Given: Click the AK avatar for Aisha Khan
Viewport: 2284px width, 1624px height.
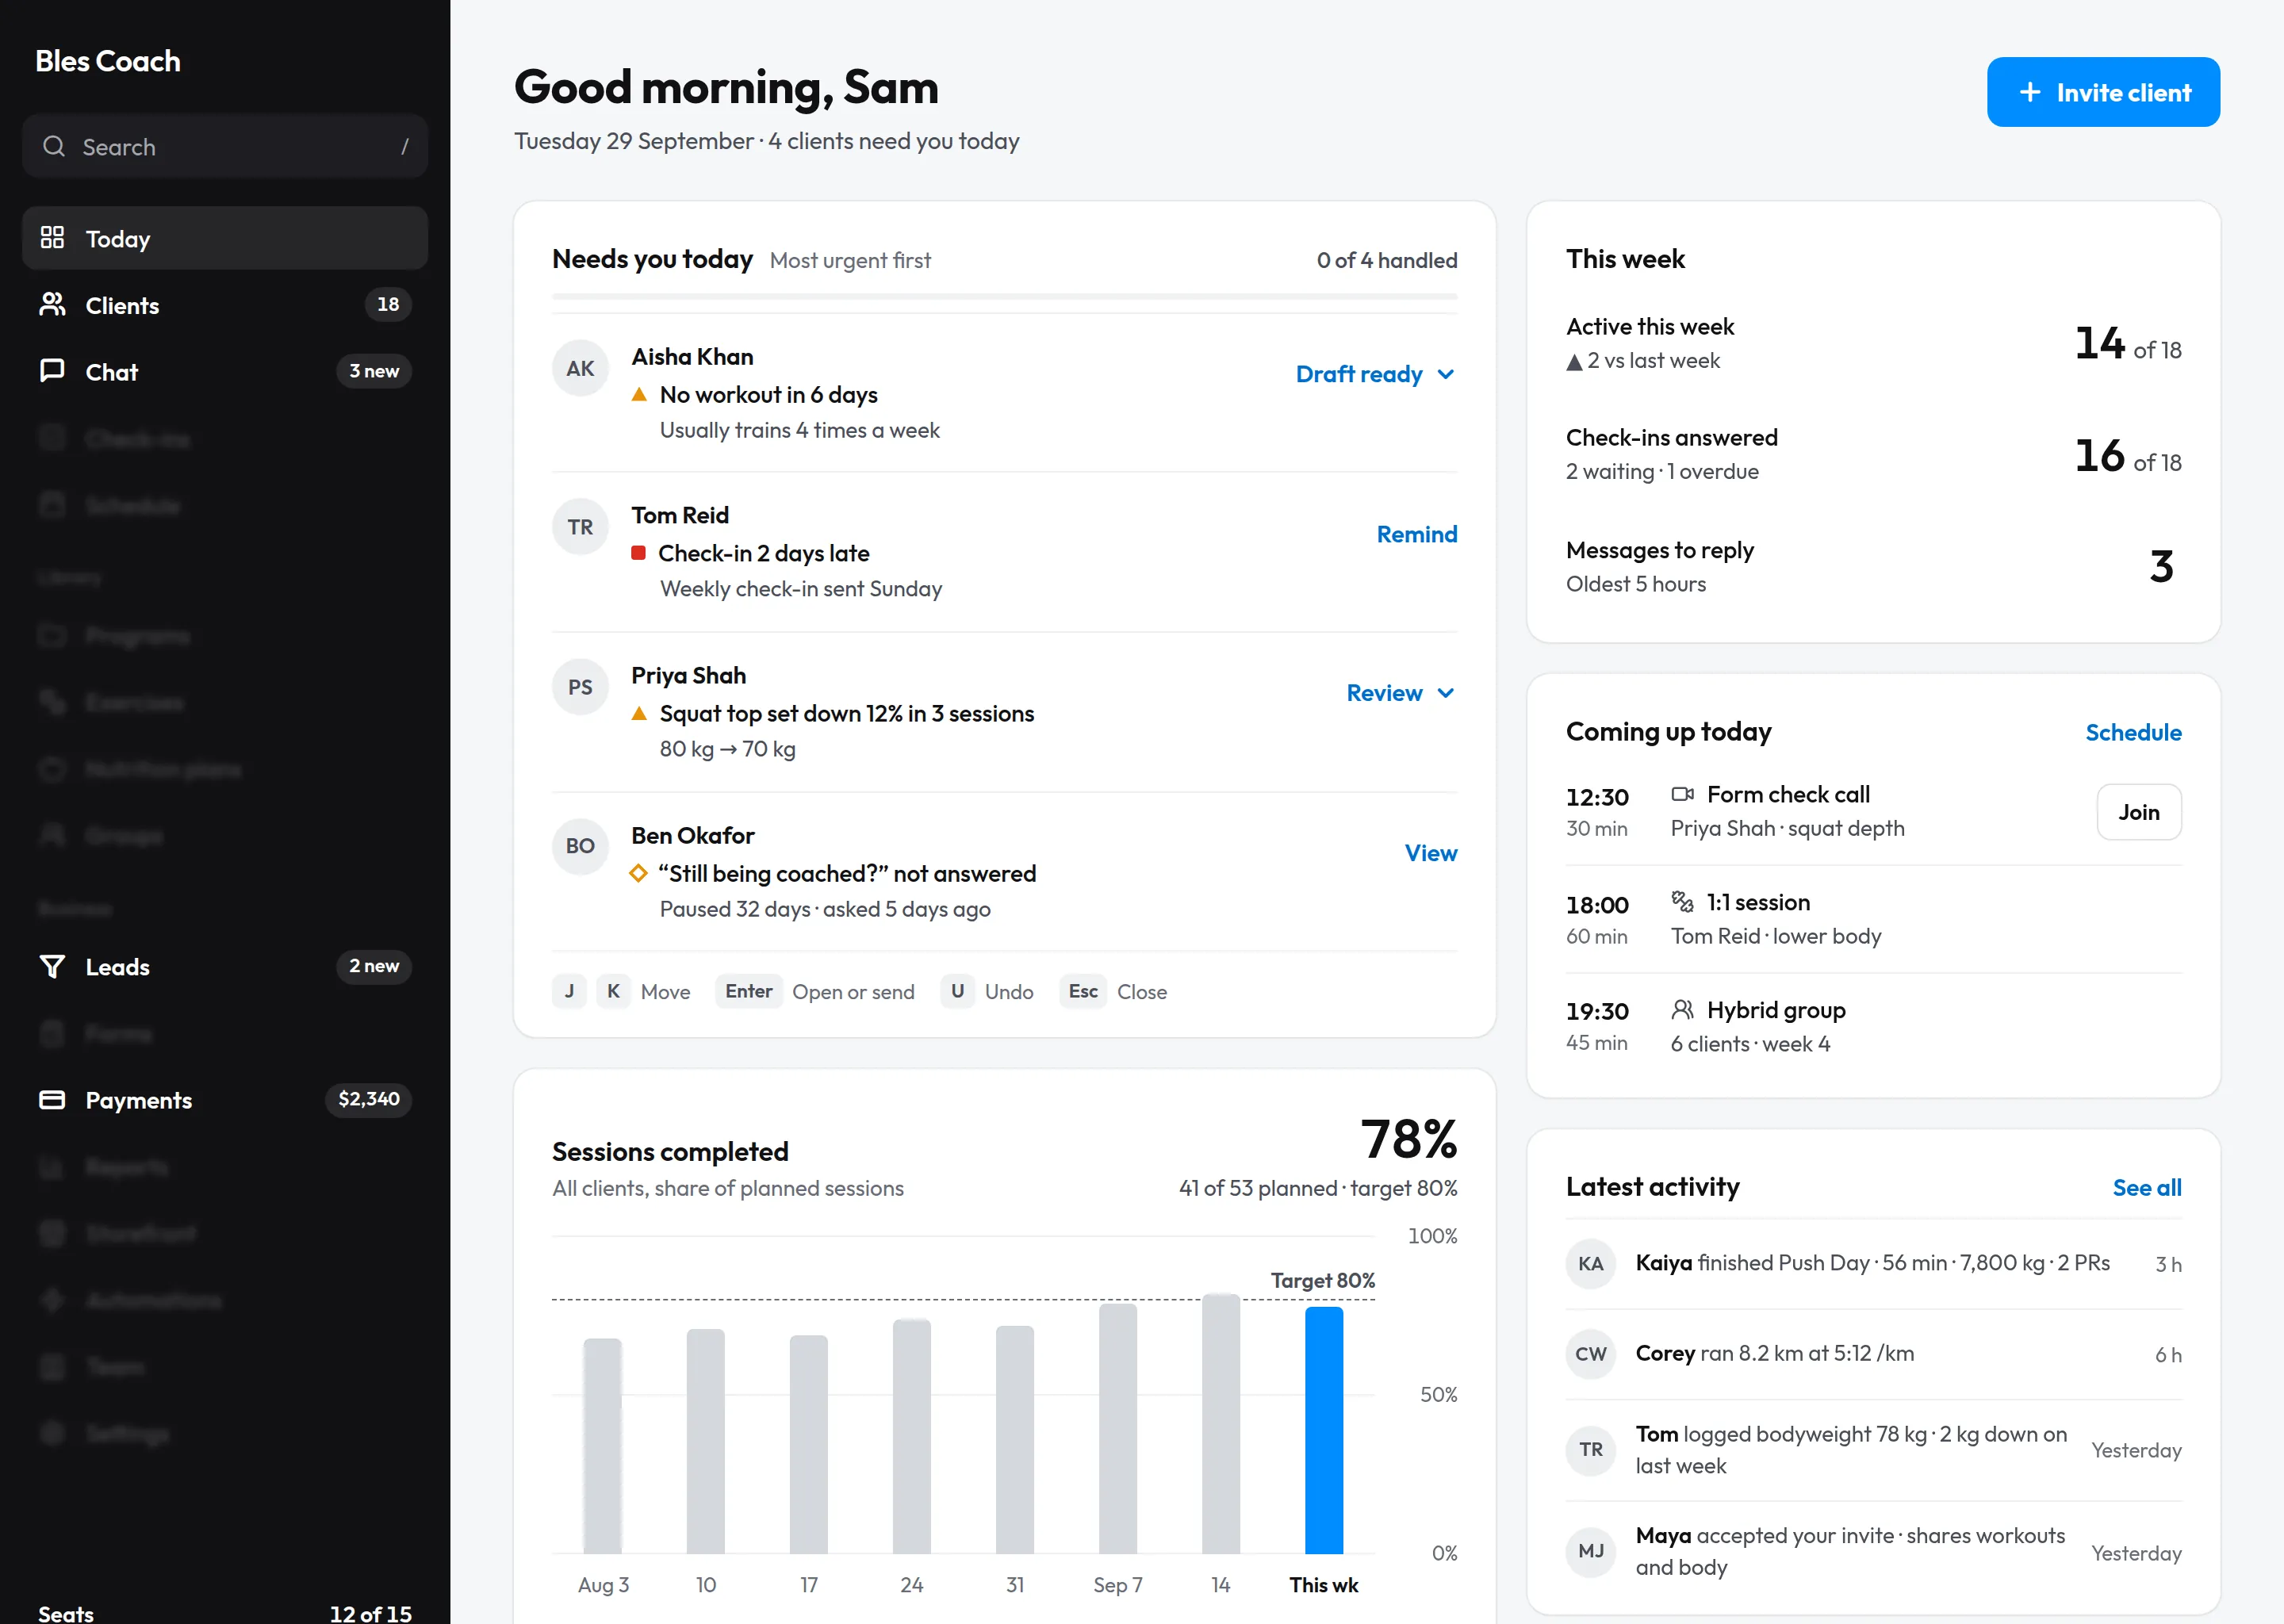Looking at the screenshot, I should click(x=580, y=368).
